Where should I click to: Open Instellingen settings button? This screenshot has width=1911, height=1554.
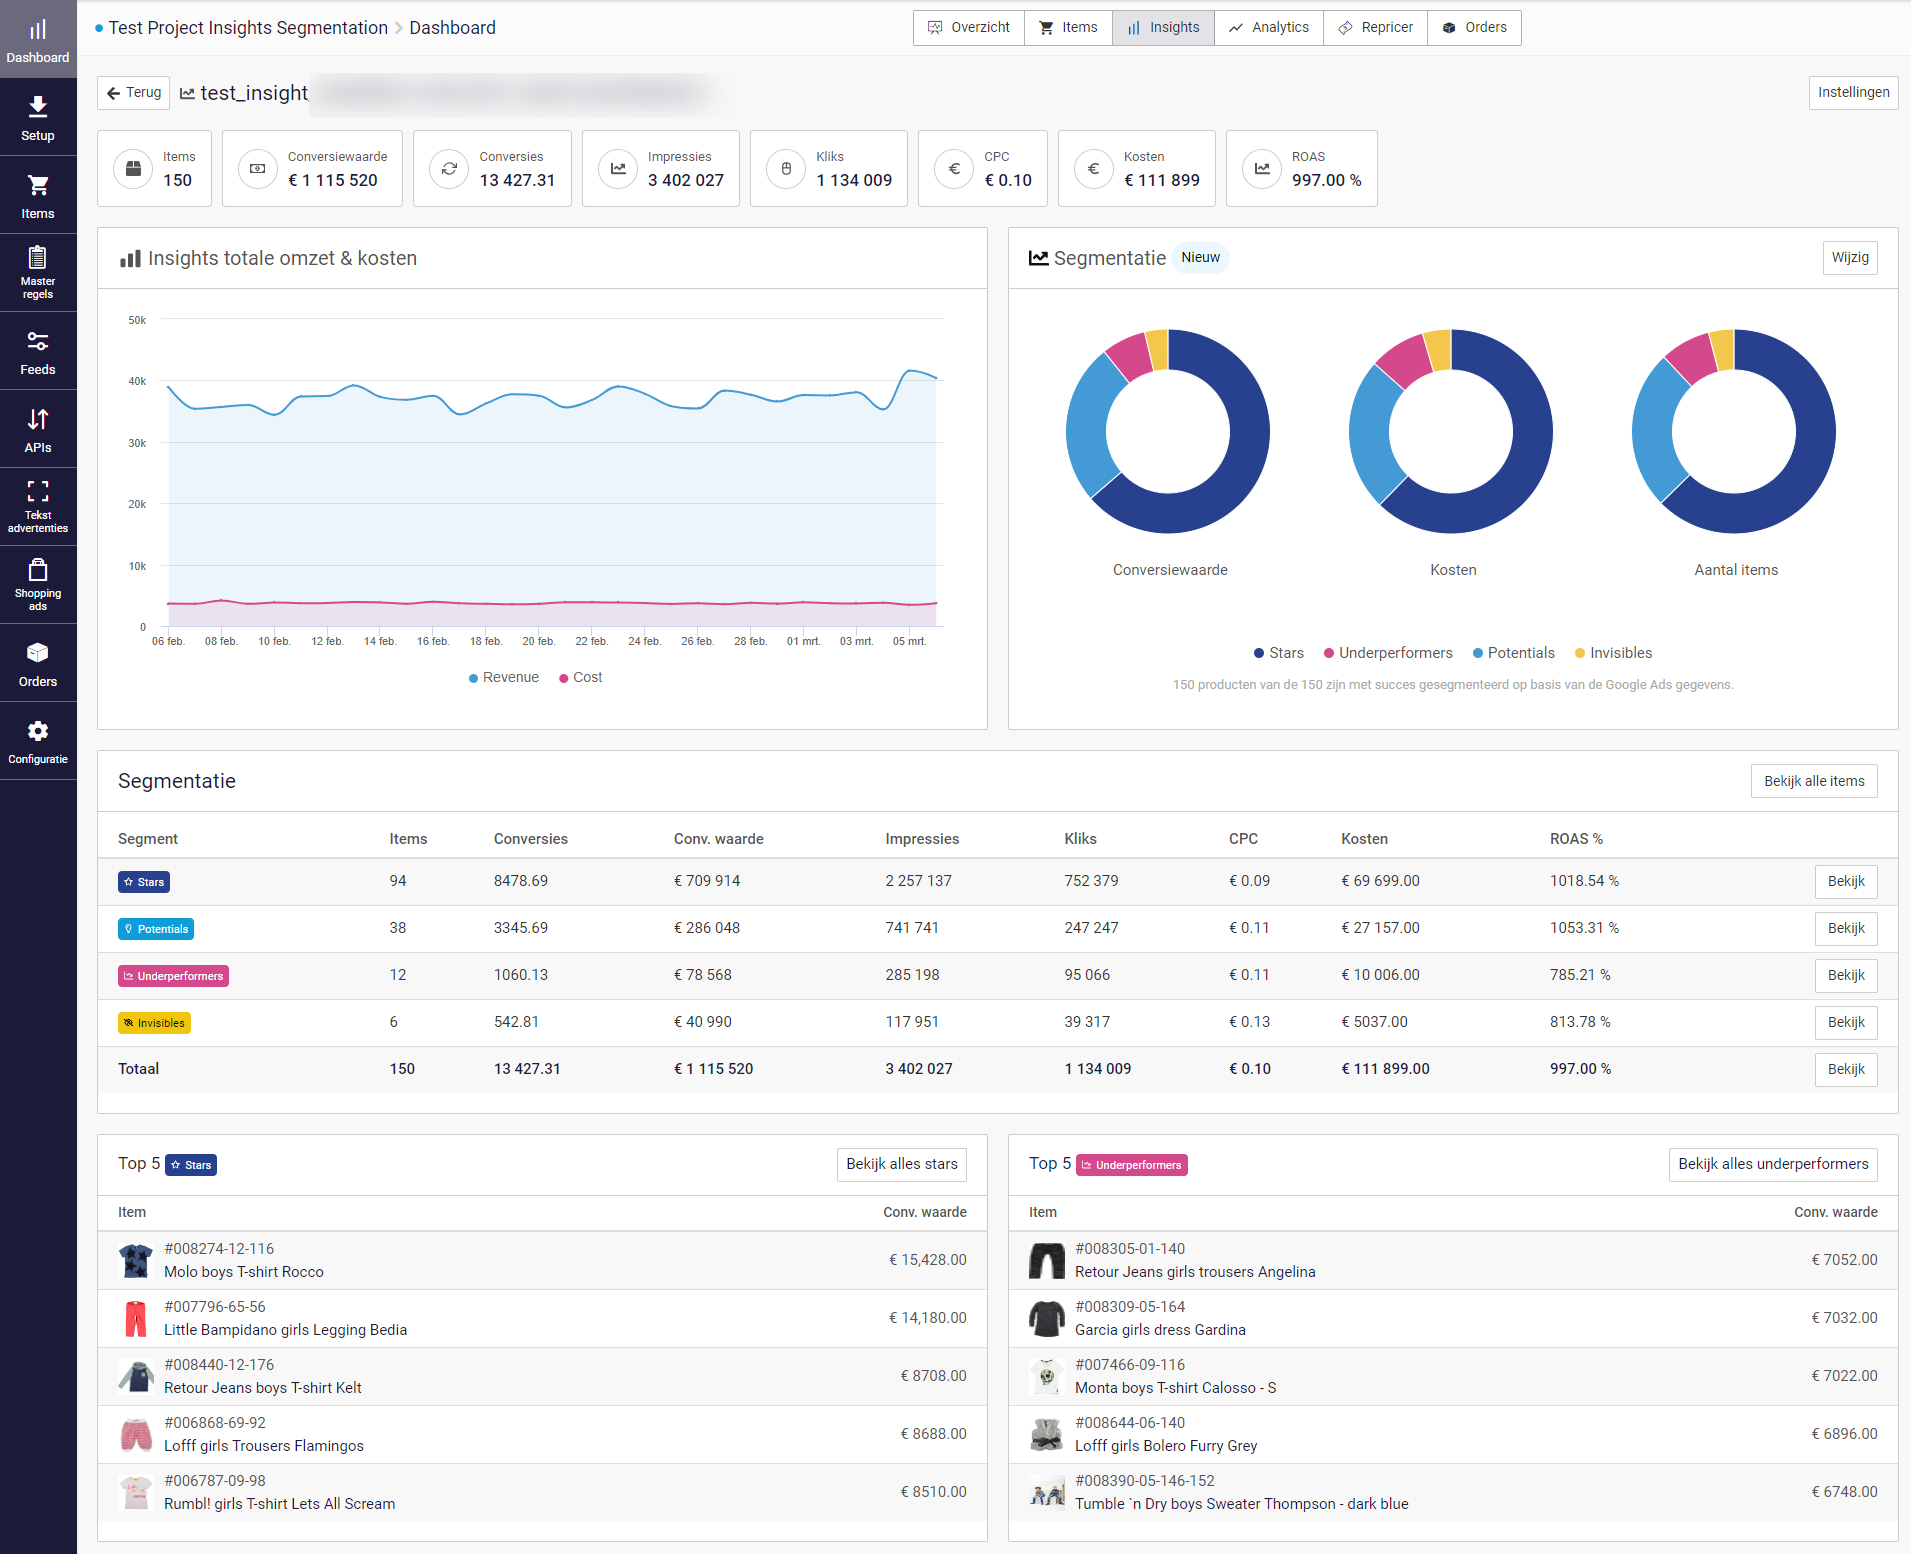click(x=1853, y=93)
